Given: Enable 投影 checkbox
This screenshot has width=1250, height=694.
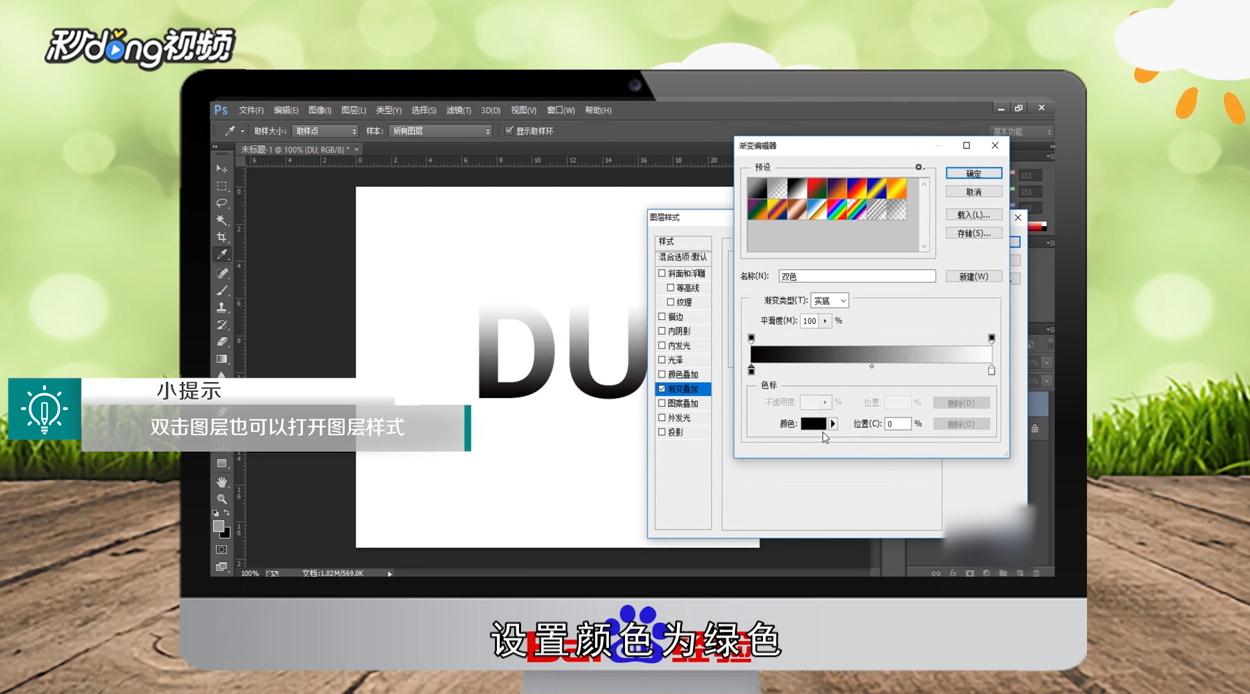Looking at the screenshot, I should pyautogui.click(x=661, y=432).
